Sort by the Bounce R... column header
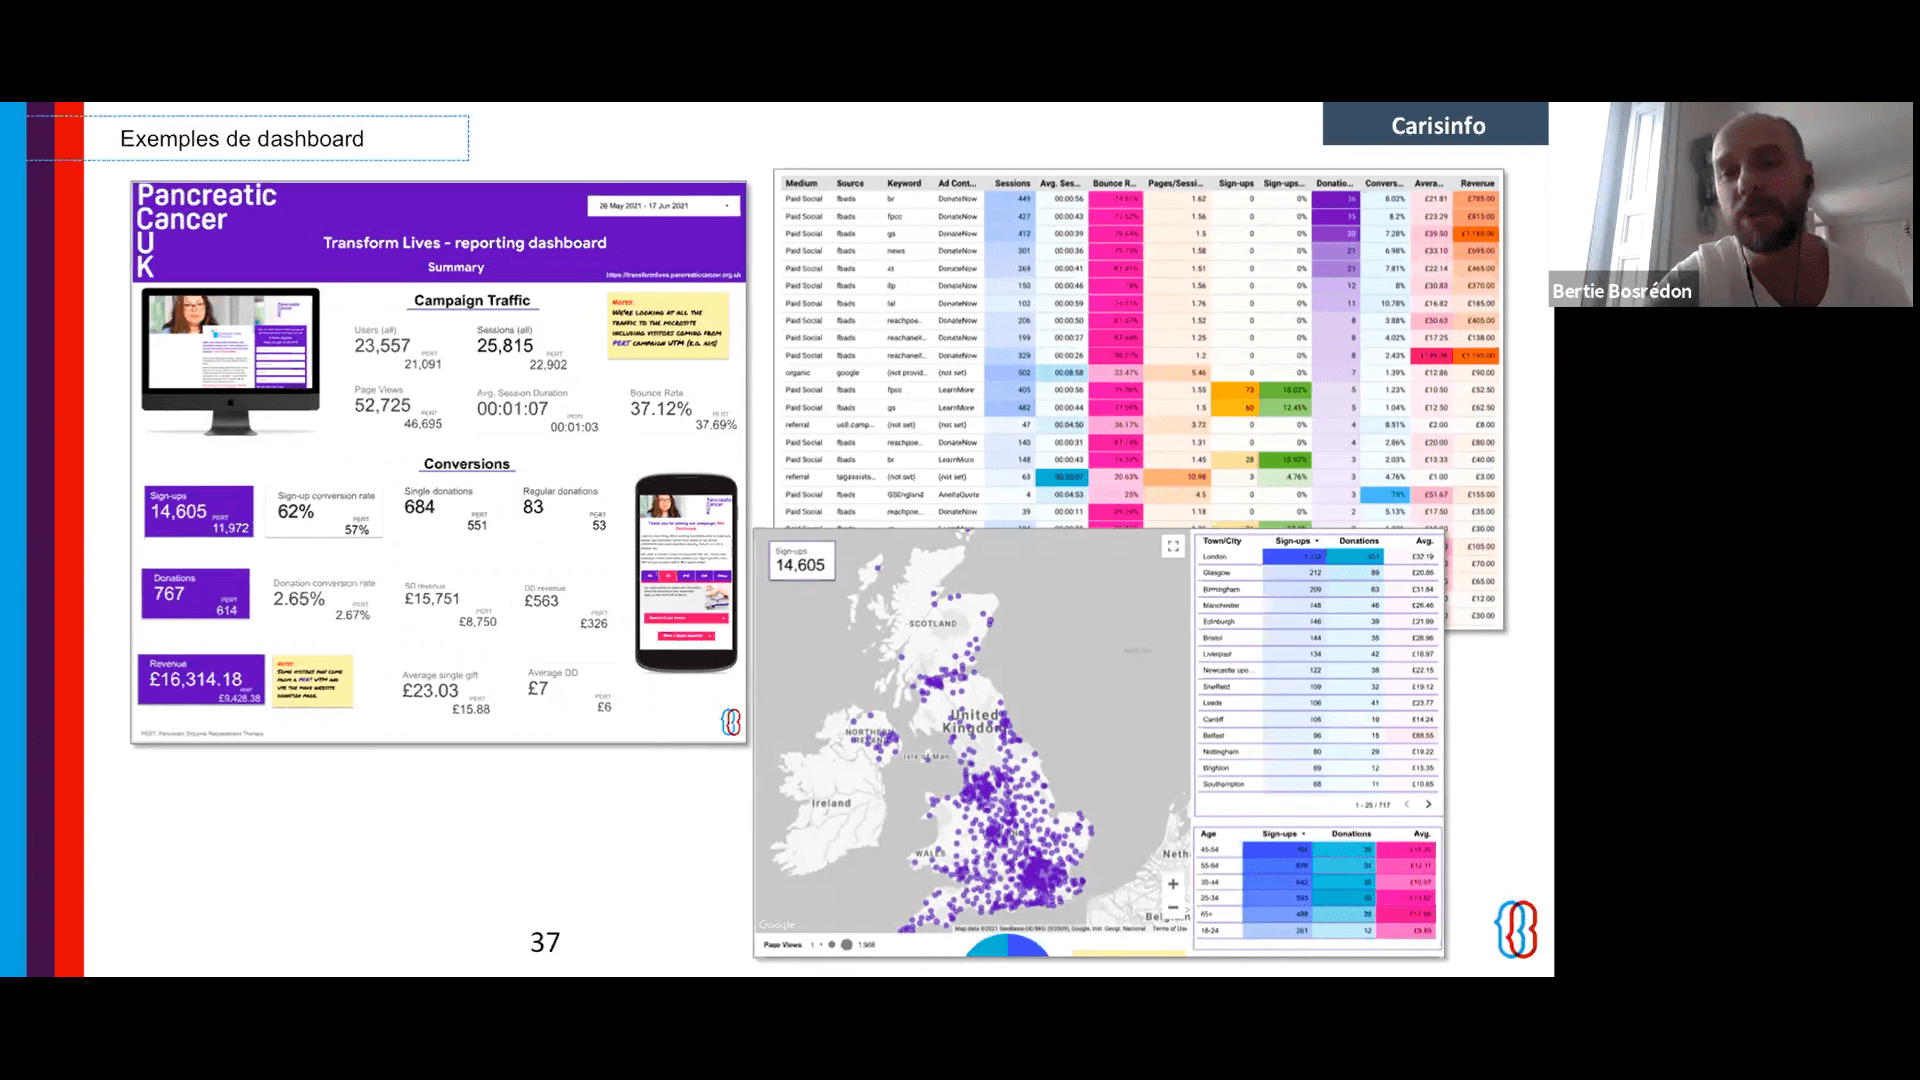 (x=1114, y=183)
